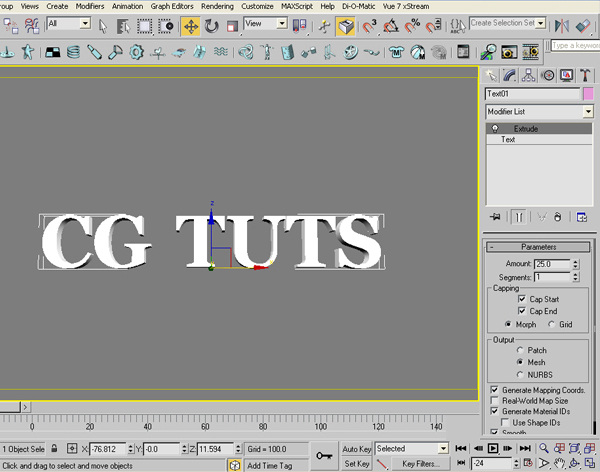Image resolution: width=600 pixels, height=472 pixels.
Task: Open the Rendering menu
Action: (x=217, y=6)
